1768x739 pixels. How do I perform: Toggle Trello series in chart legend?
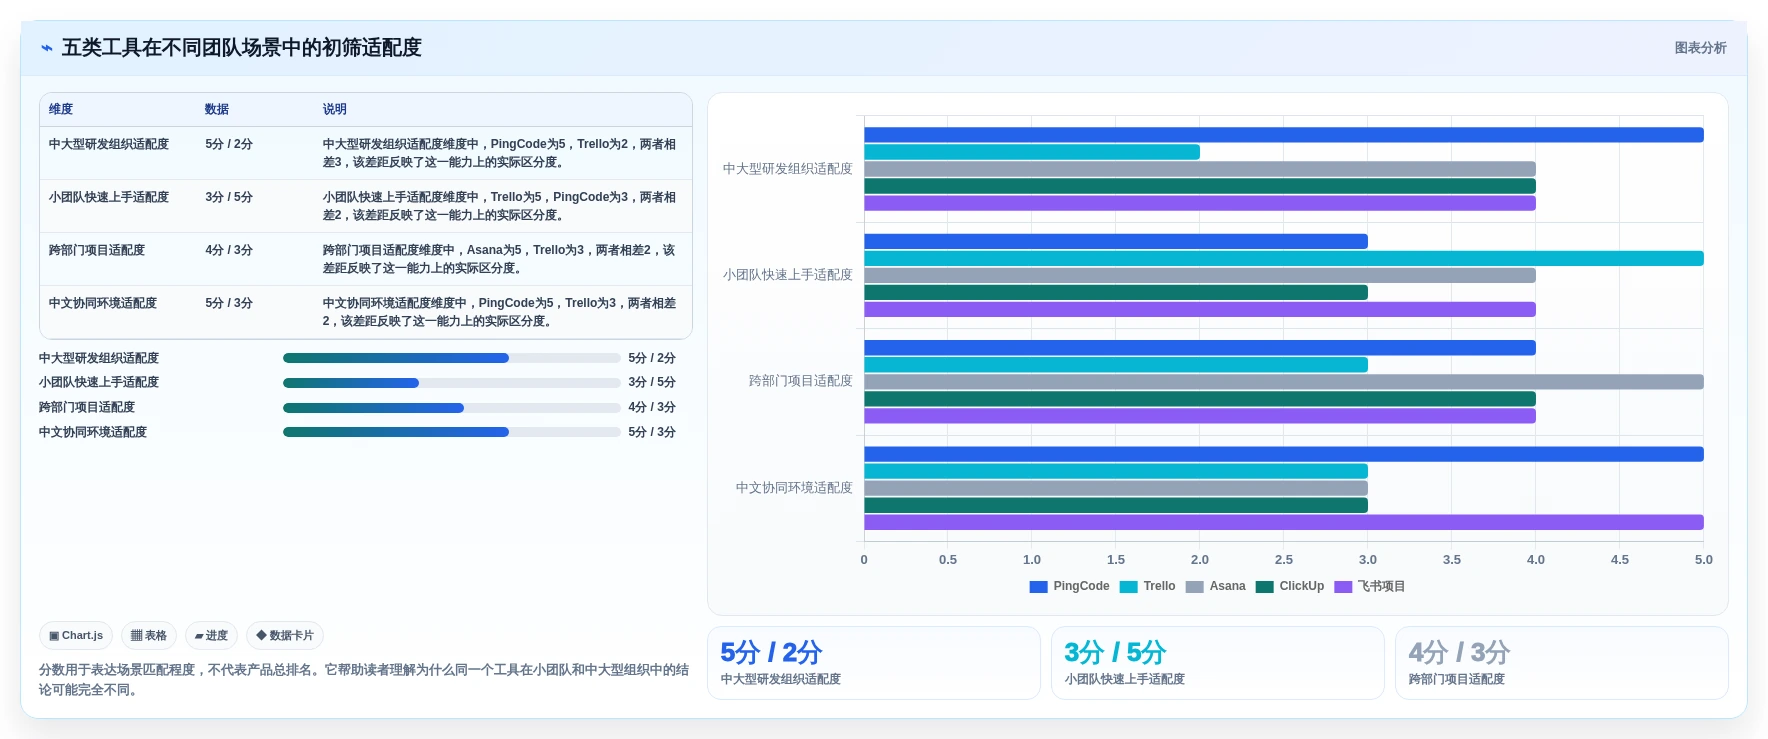1147,586
